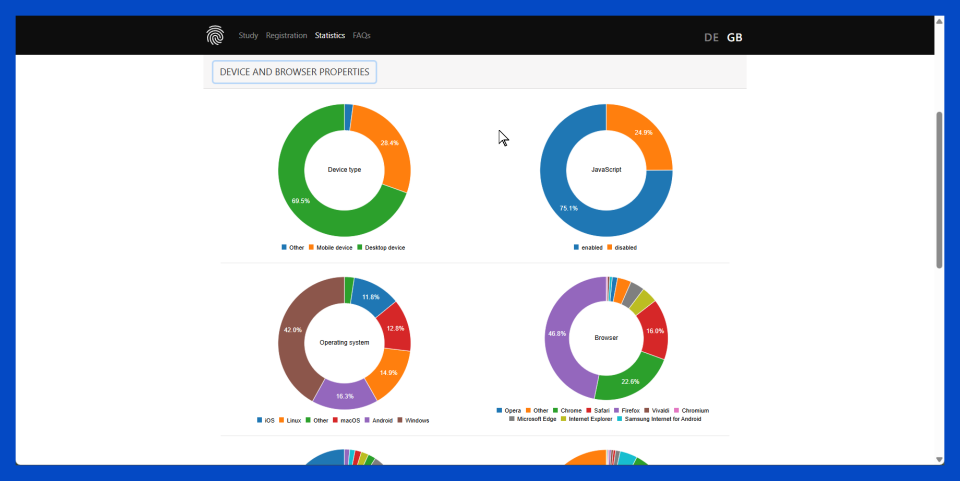Click the fingerprint logo icon
960x481 pixels.
tap(216, 35)
